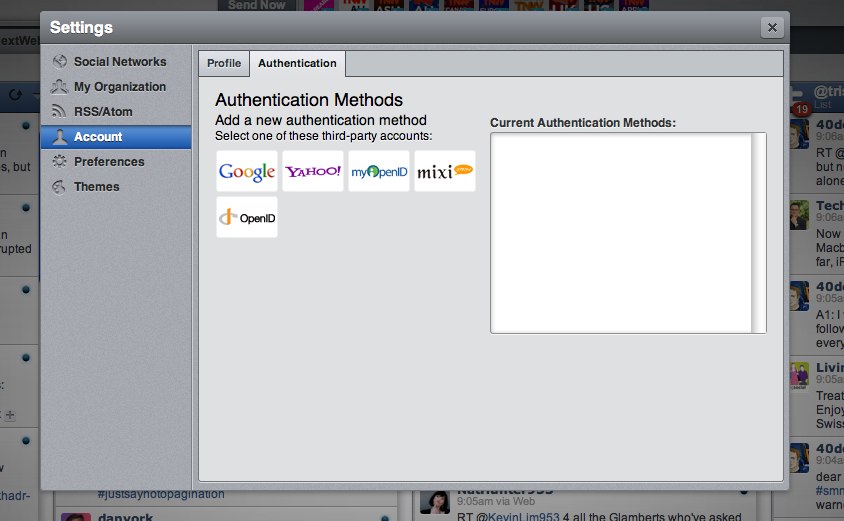Open Social Networks settings section
844x521 pixels.
[x=116, y=62]
